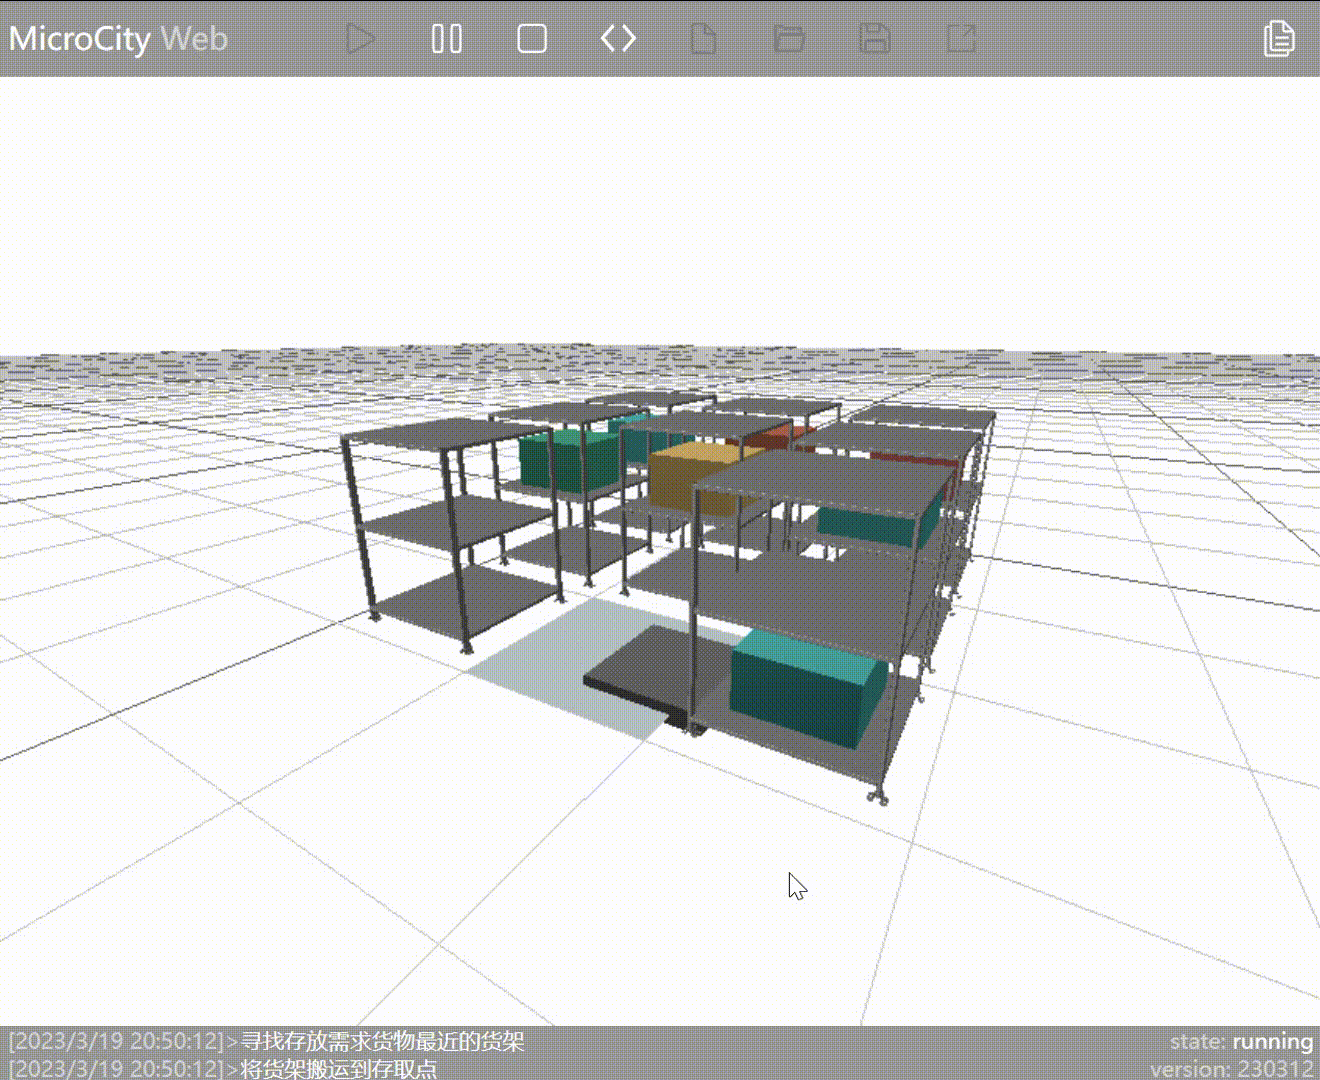Click the teal box on the top shelf
The image size is (1320, 1080).
(x=878, y=516)
